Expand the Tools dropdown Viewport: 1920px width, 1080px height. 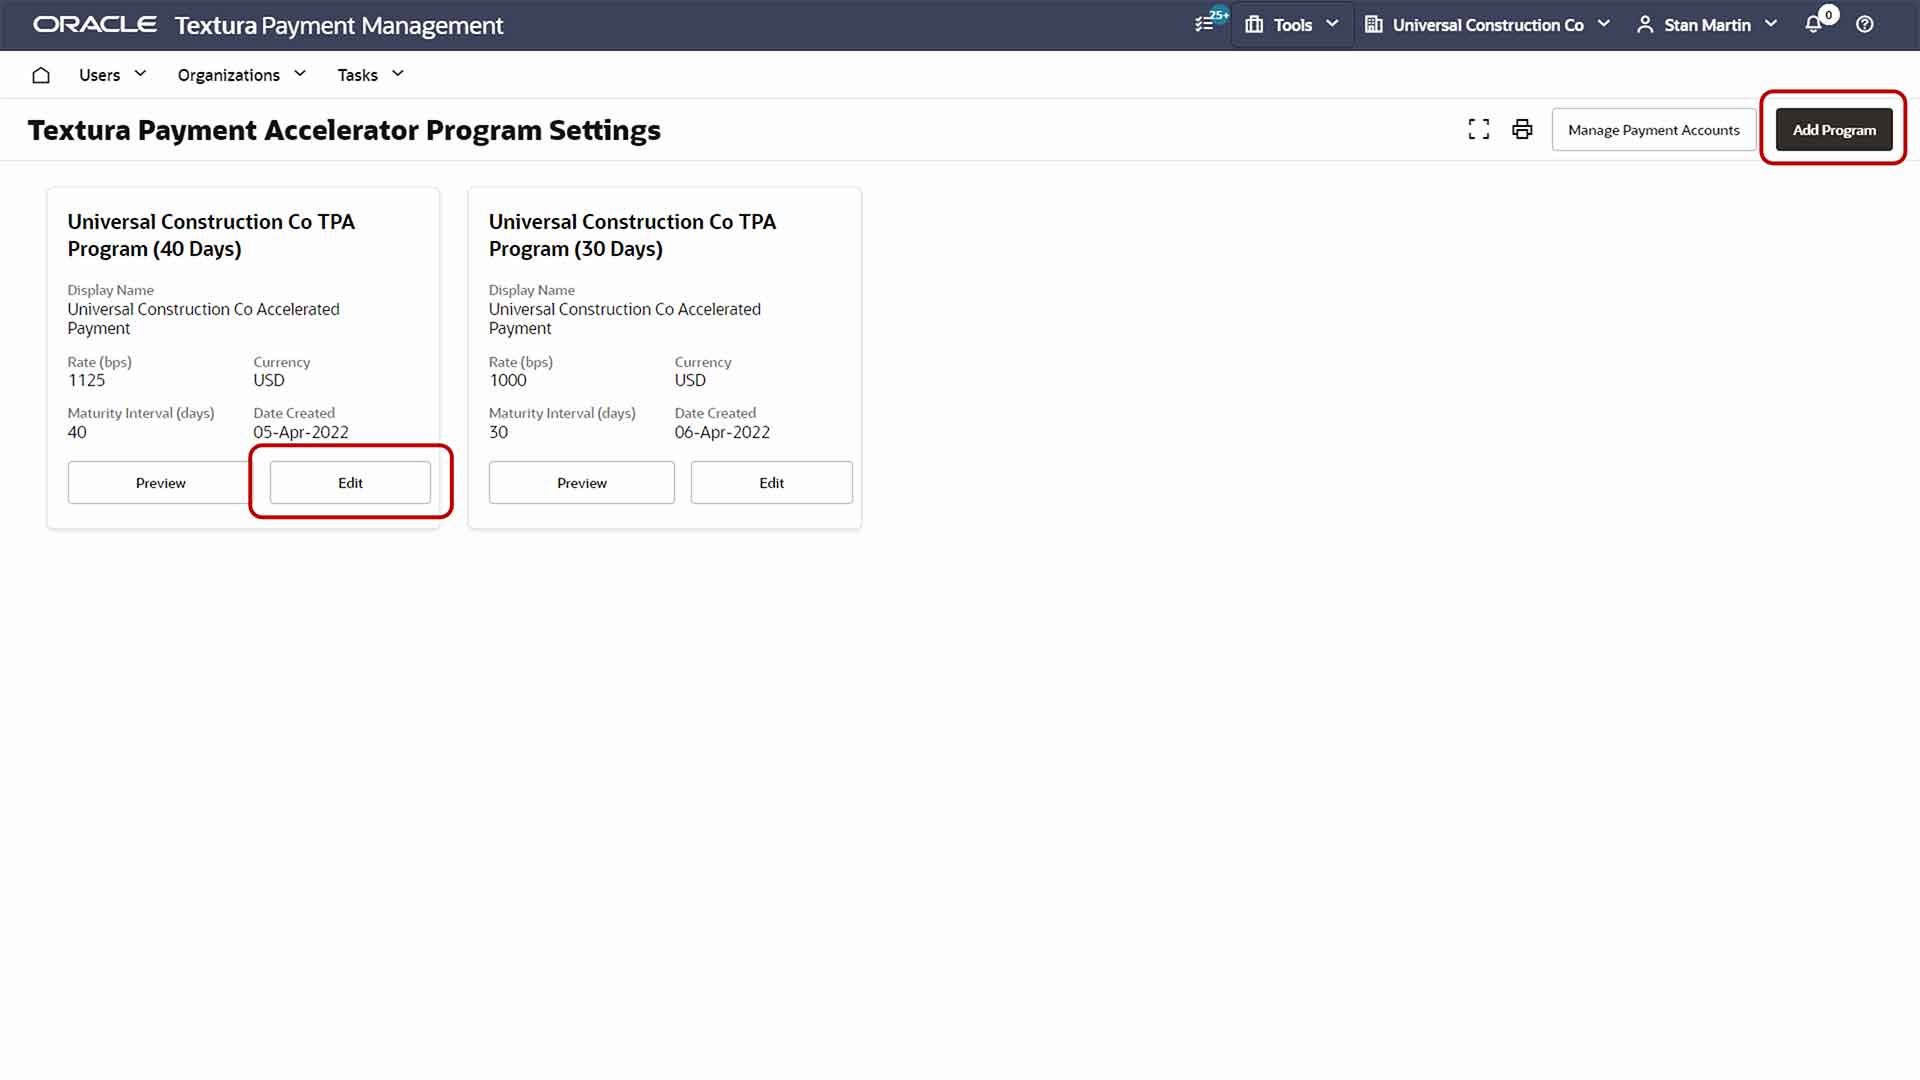point(1292,24)
